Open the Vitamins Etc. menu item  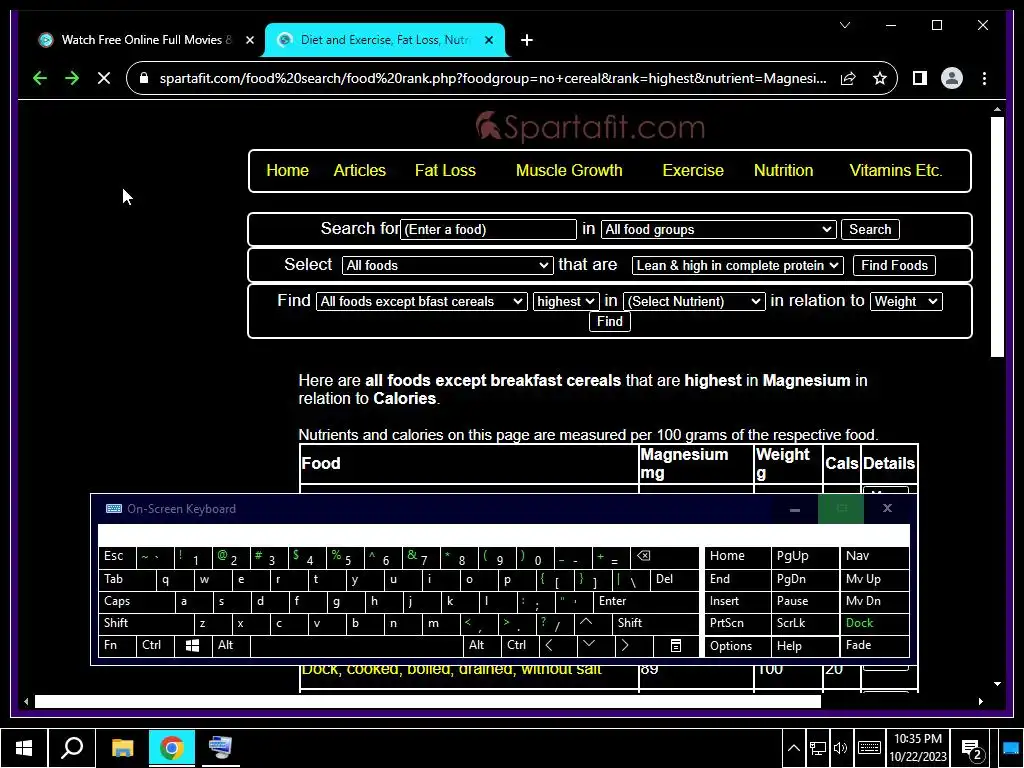(x=895, y=170)
